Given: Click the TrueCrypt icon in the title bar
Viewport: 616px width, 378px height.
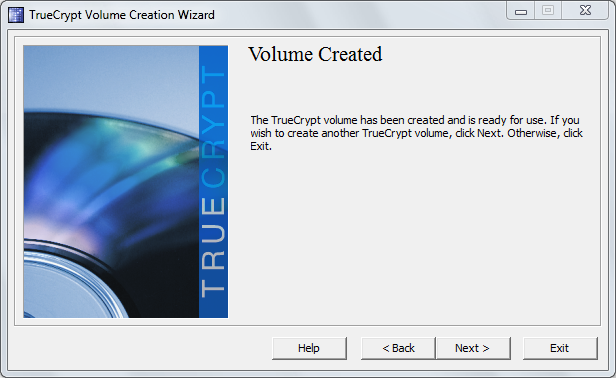Looking at the screenshot, I should (15, 15).
